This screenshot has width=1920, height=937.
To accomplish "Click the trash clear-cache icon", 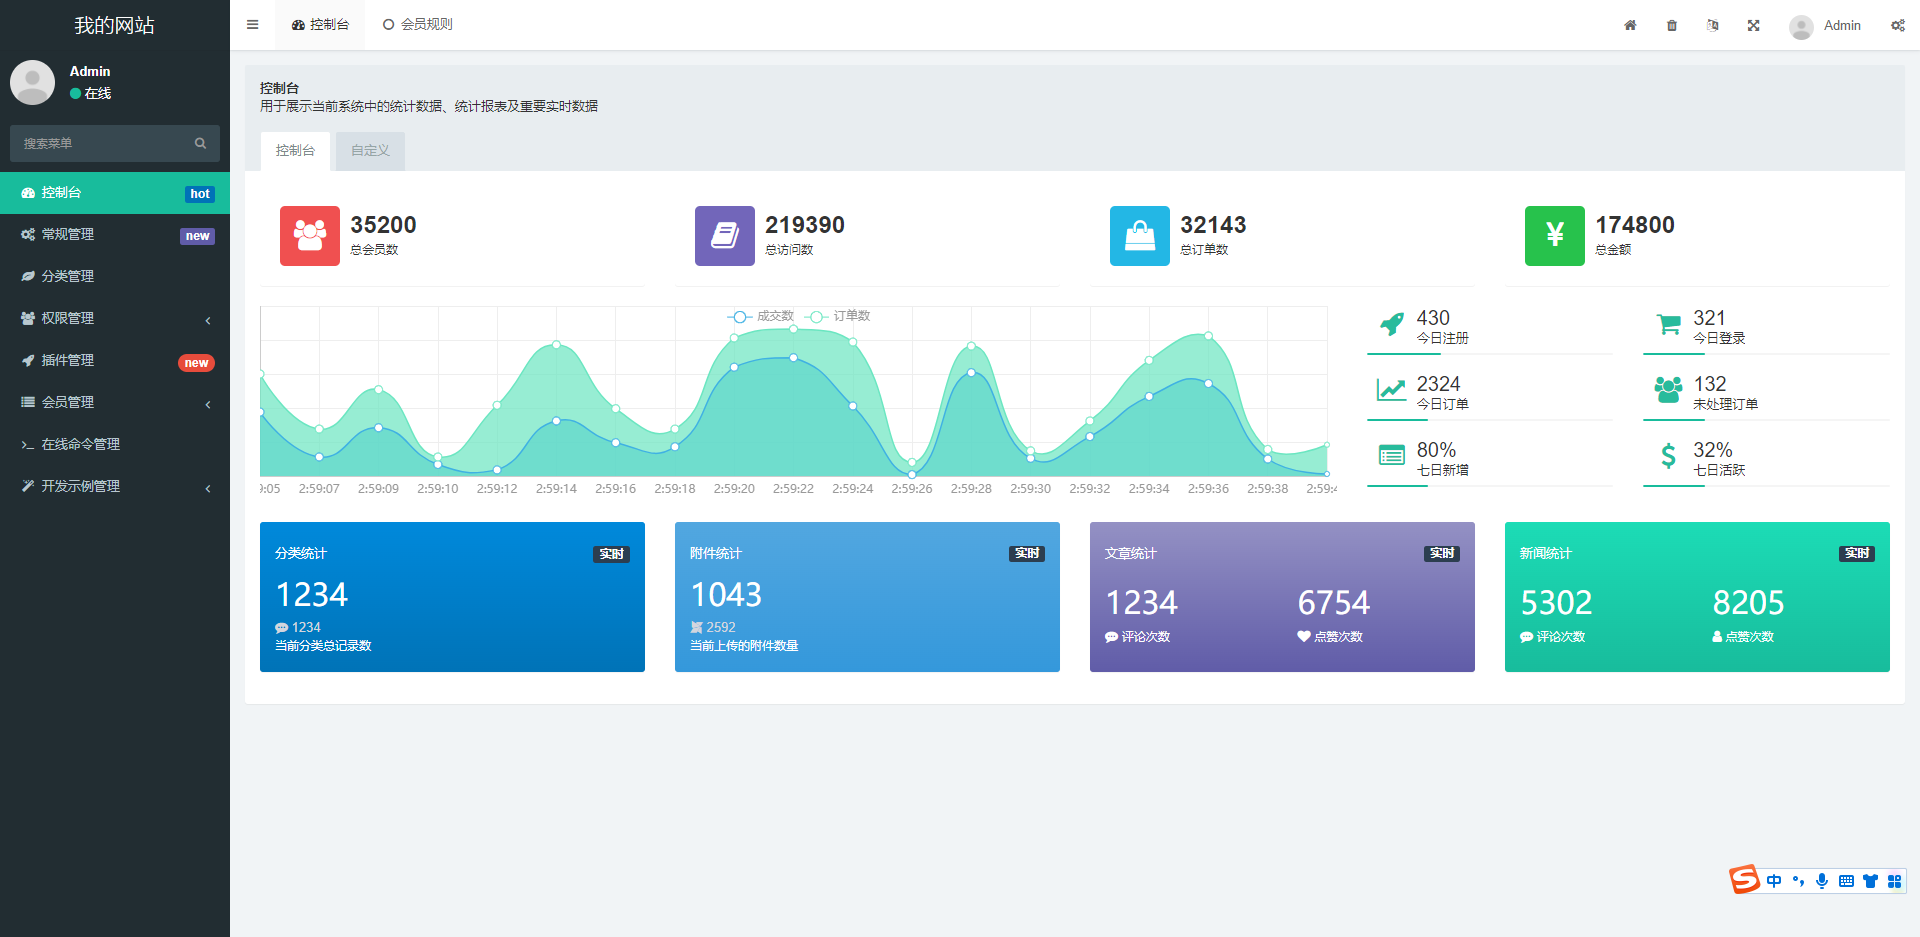I will [1672, 25].
